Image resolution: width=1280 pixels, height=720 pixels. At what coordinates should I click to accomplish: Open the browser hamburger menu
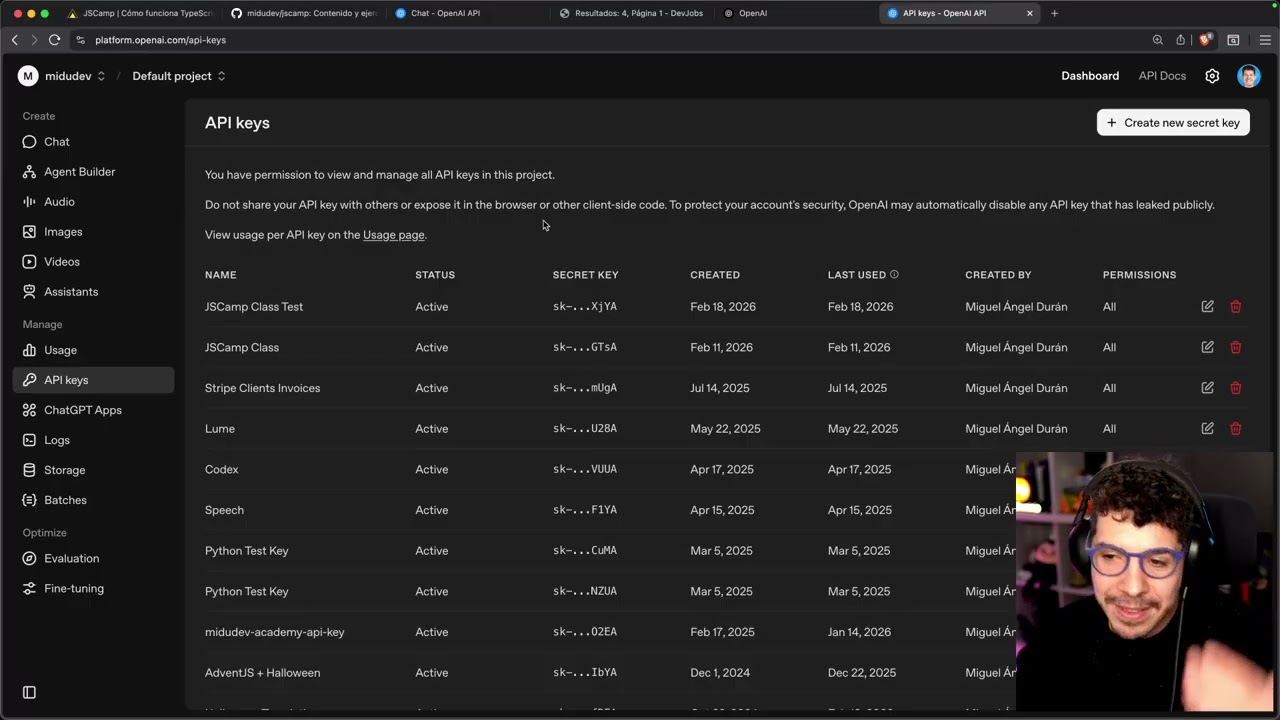pos(1265,40)
